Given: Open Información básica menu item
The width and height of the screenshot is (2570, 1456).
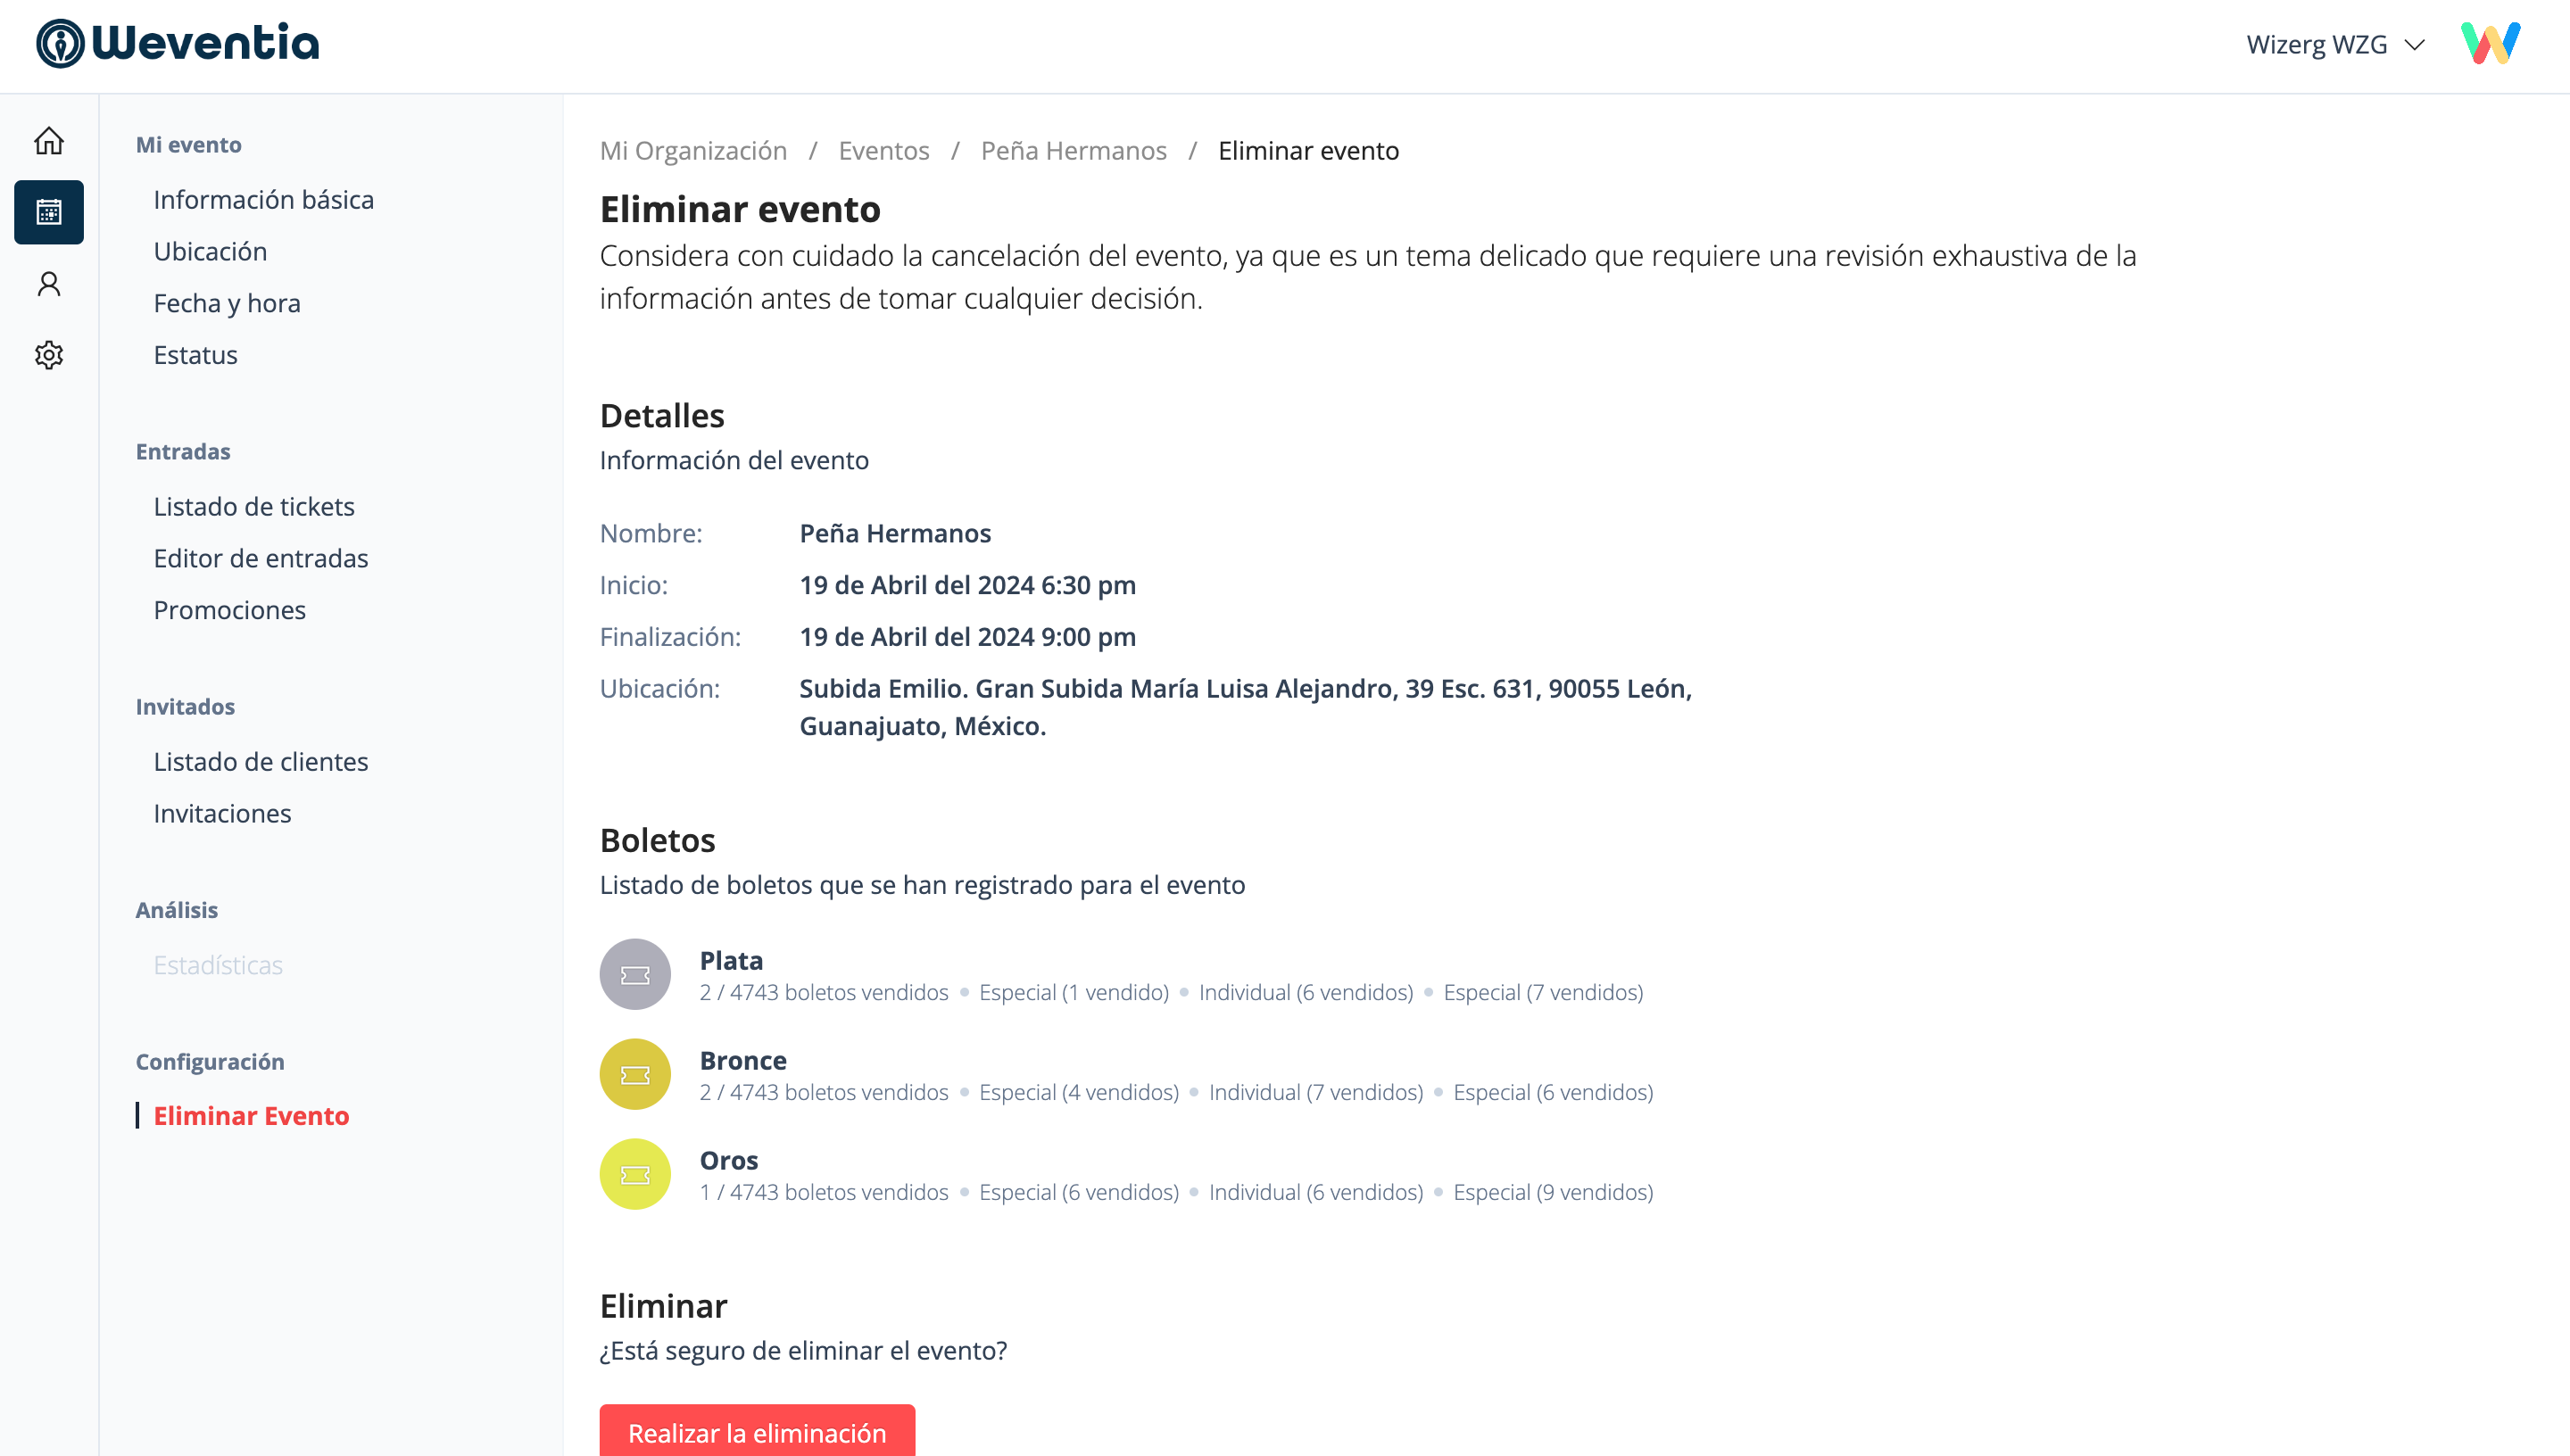Looking at the screenshot, I should (x=263, y=200).
